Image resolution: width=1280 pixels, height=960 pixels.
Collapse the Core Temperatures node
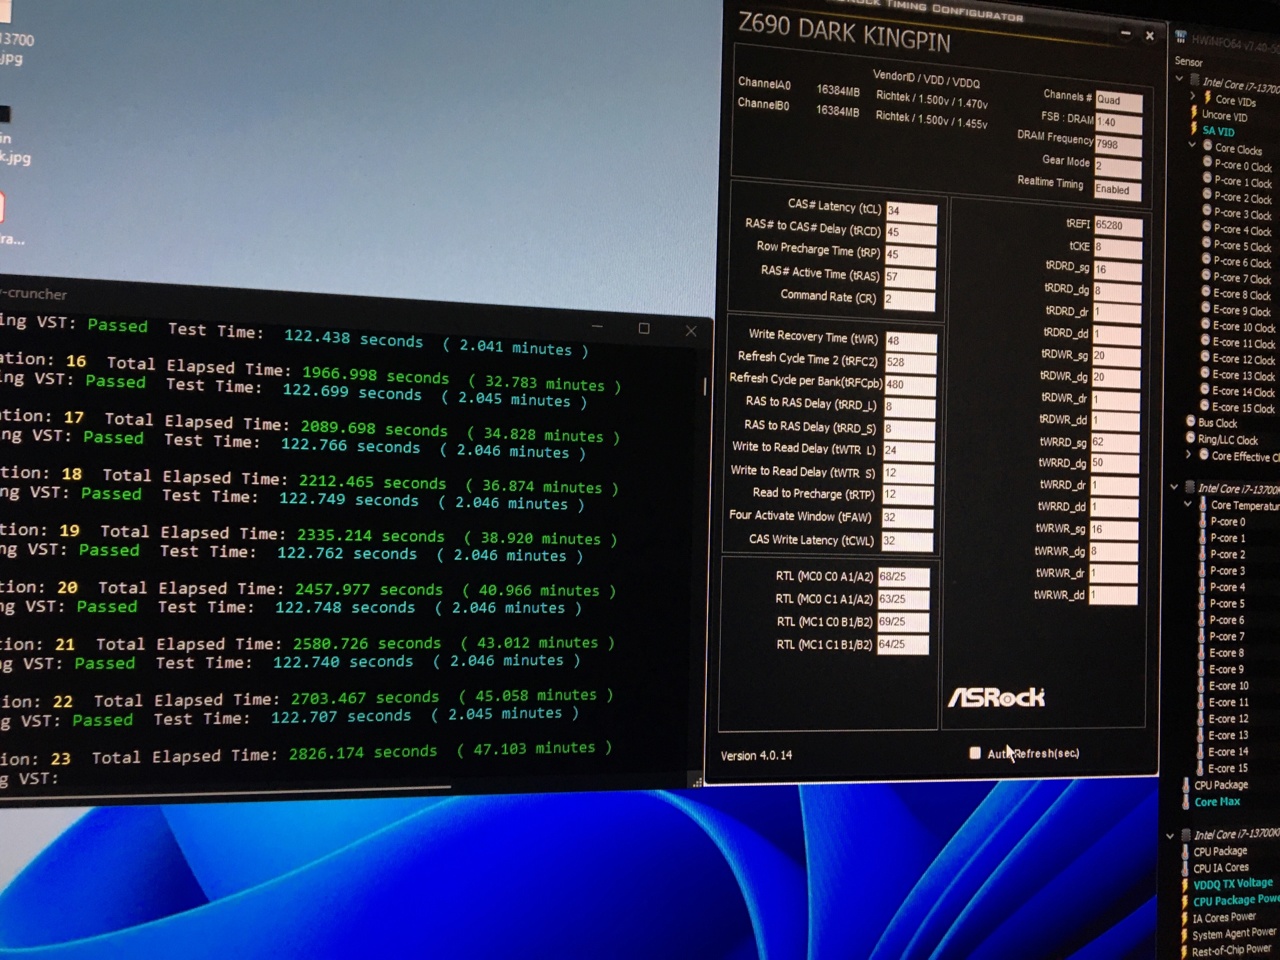[x=1188, y=504]
